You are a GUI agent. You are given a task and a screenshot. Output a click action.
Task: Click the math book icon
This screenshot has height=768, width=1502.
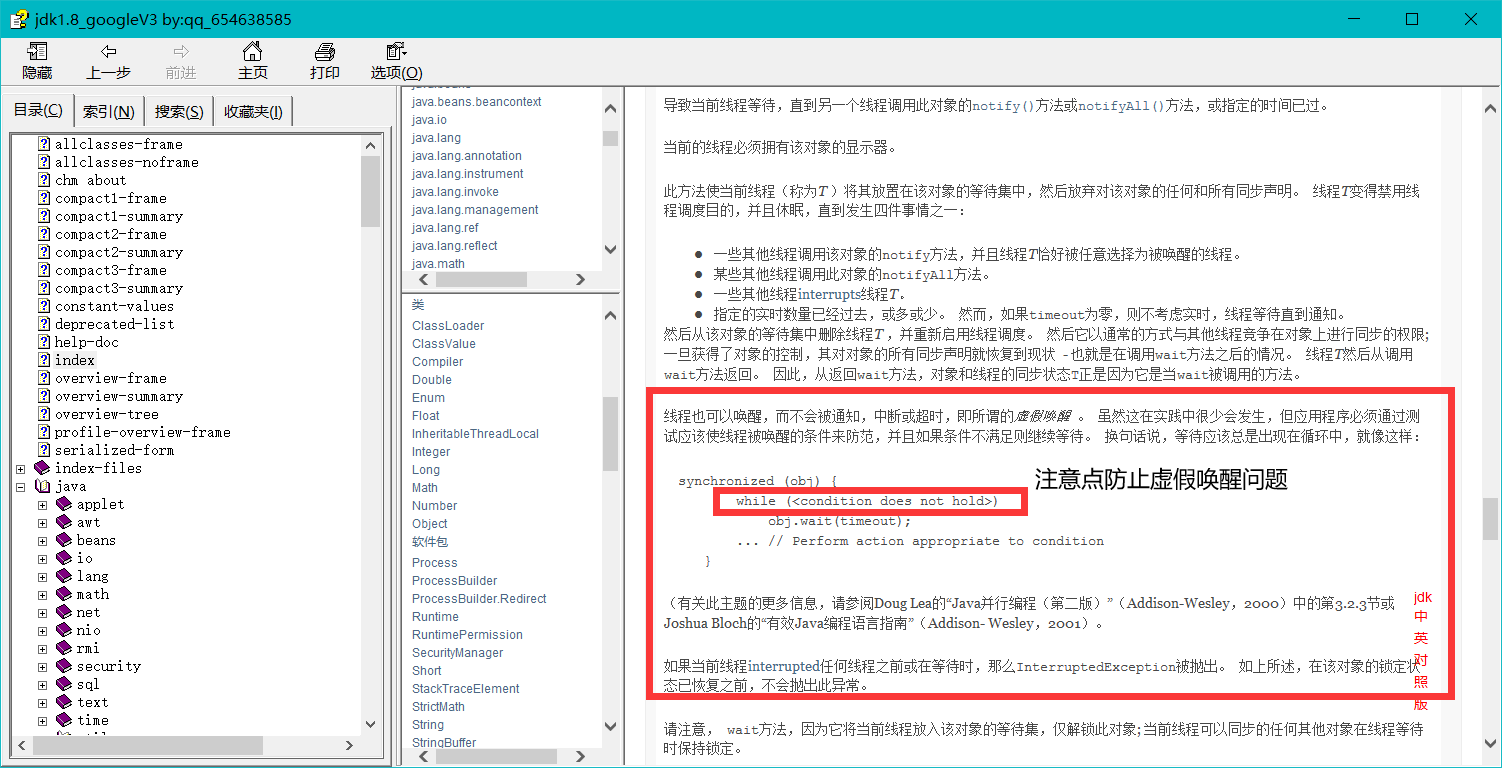pyautogui.click(x=64, y=594)
